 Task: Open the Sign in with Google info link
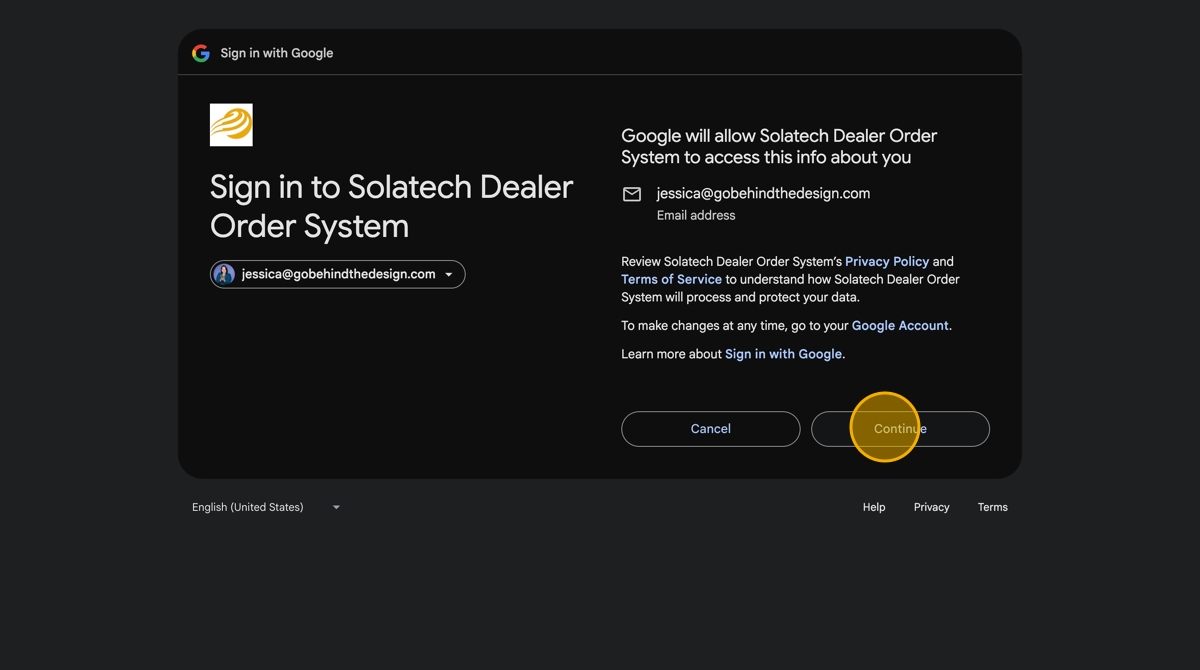pos(783,354)
